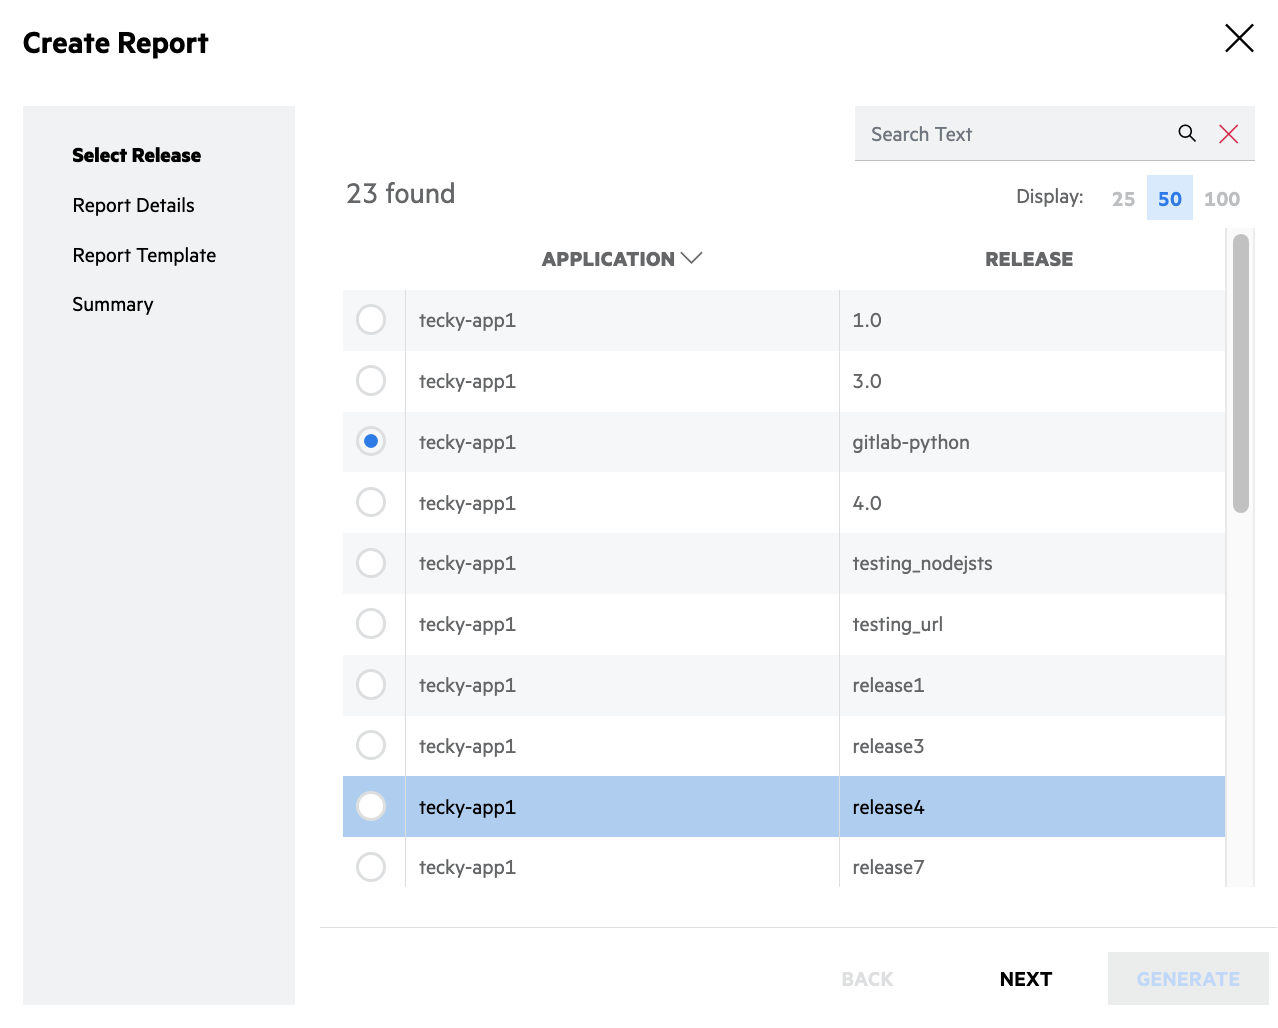
Task: Choose the release 4.0 radio button
Action: [371, 502]
